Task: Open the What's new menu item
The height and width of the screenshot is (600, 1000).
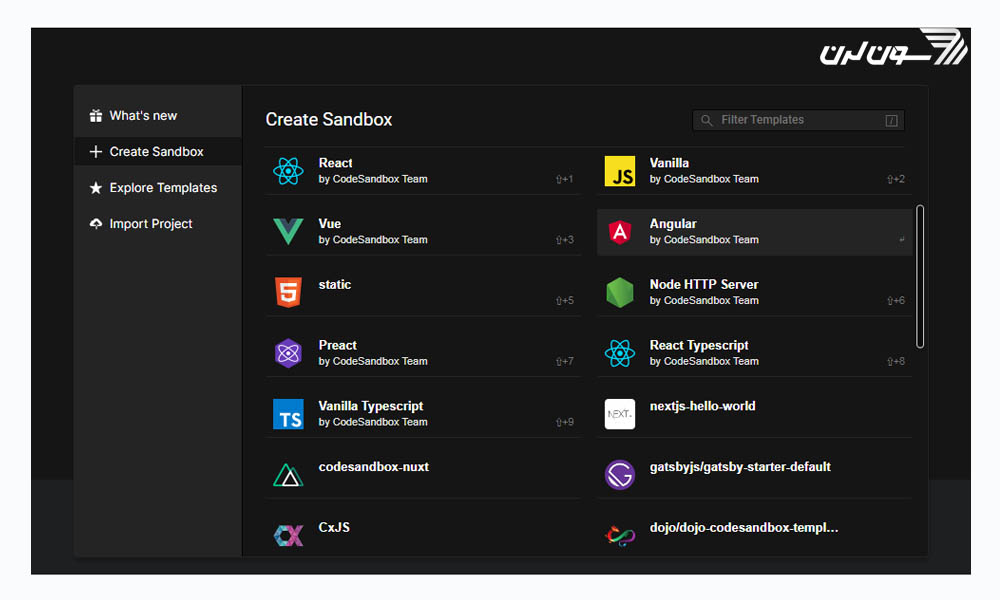Action: [143, 116]
